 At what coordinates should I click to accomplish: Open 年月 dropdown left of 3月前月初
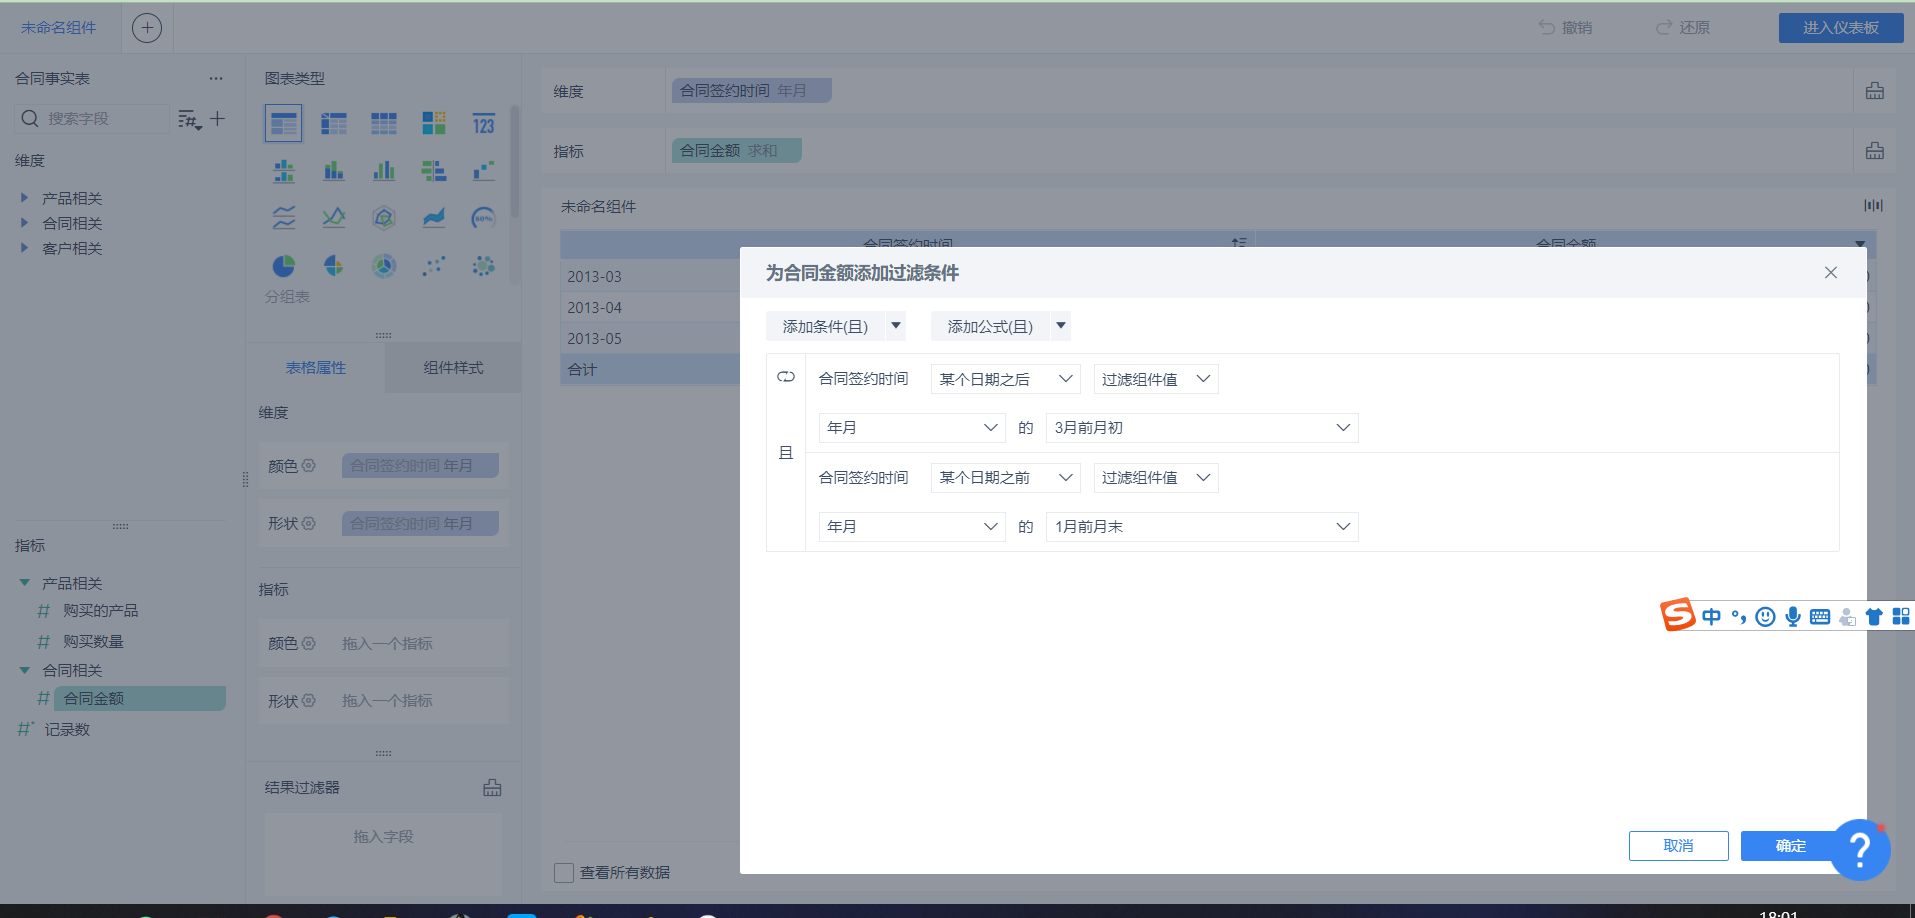(x=912, y=428)
